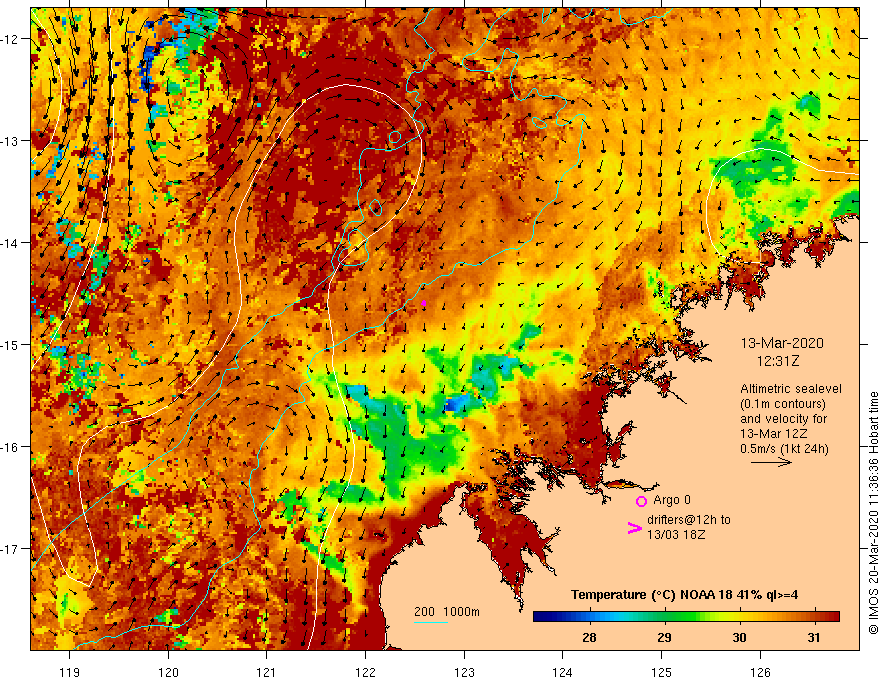
Task: Click the longitude axis label "119"
Action: coord(70,672)
